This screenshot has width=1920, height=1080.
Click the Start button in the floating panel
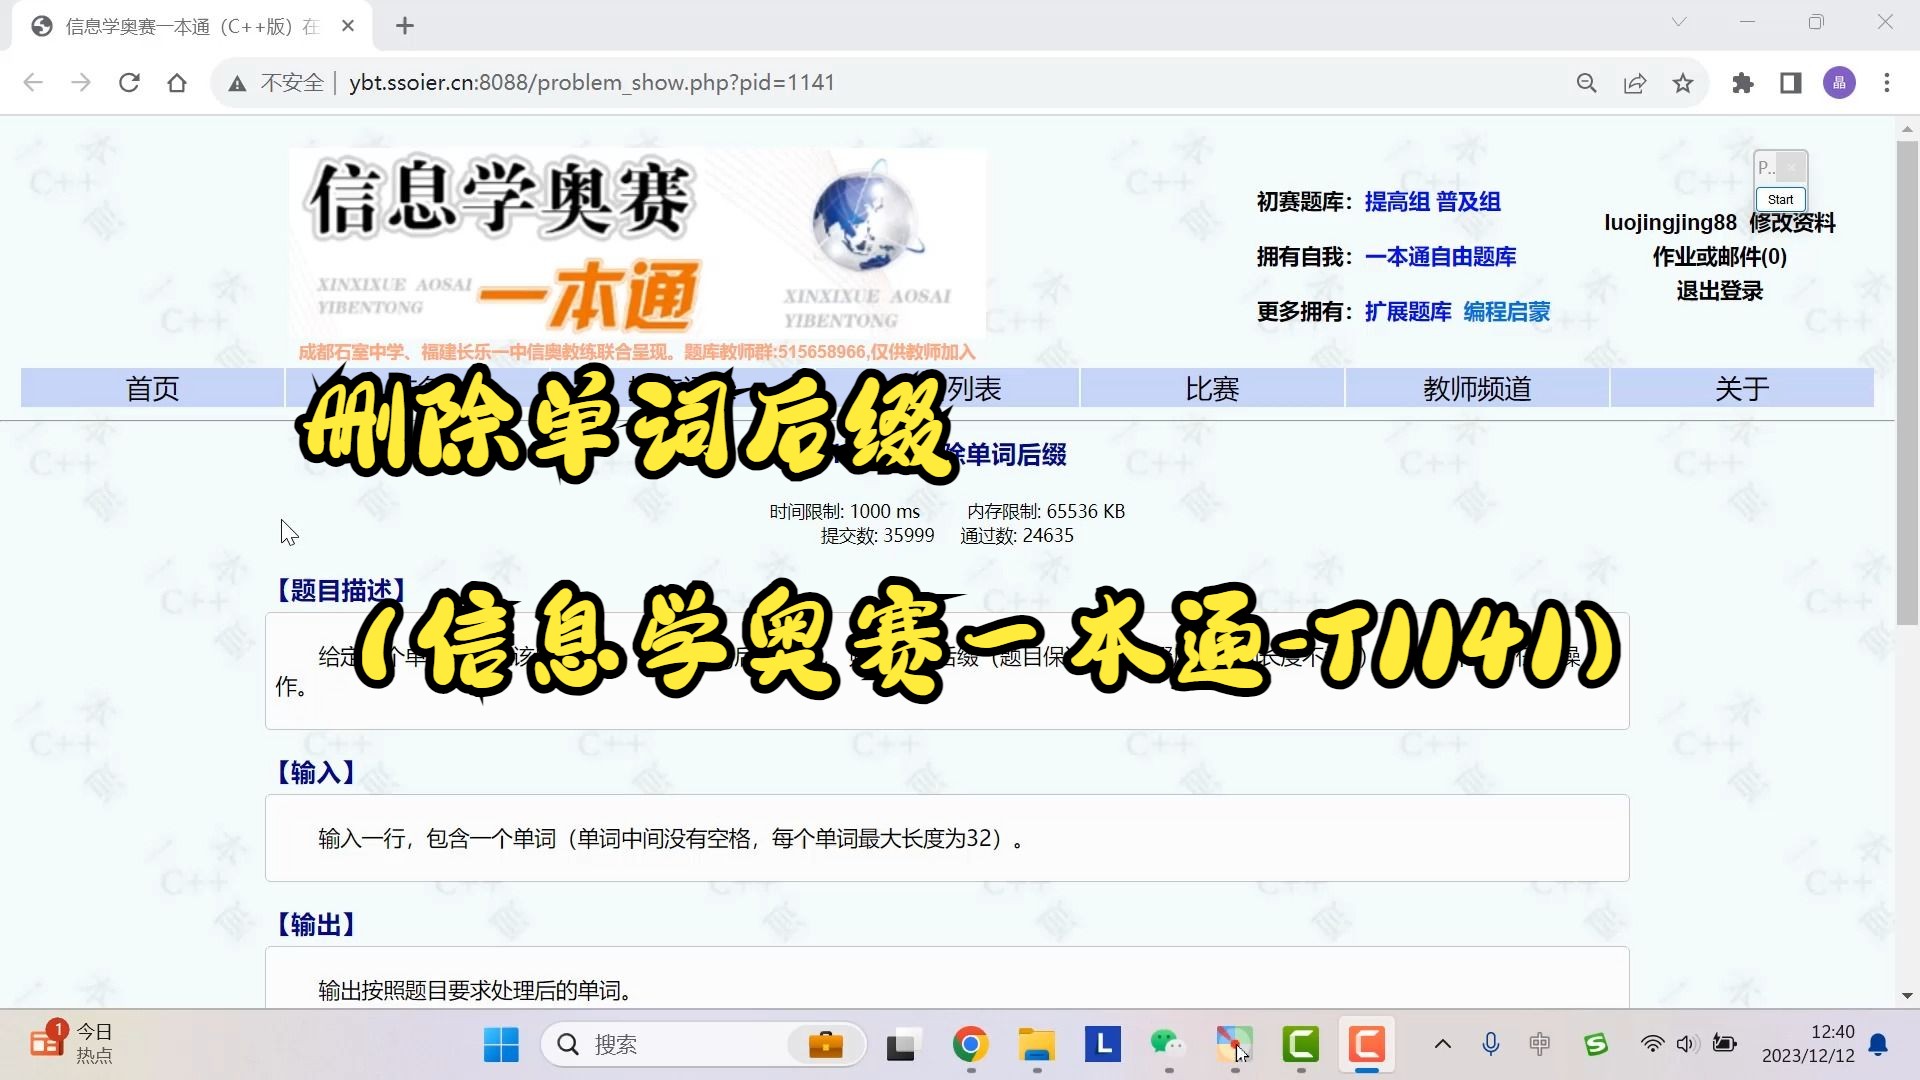tap(1779, 199)
